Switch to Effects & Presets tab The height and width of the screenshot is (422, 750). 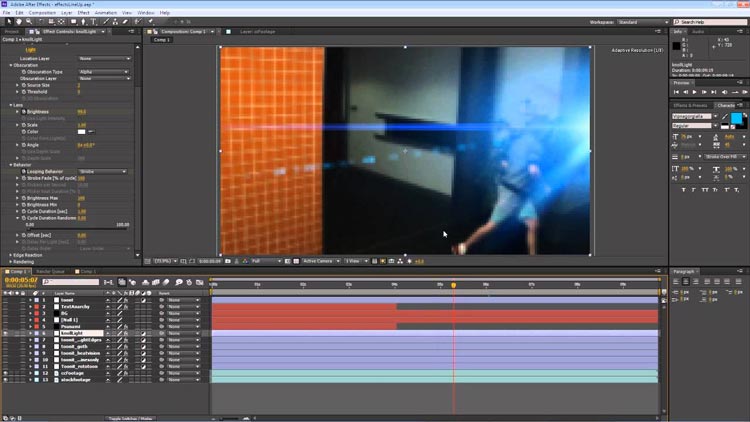pos(690,105)
